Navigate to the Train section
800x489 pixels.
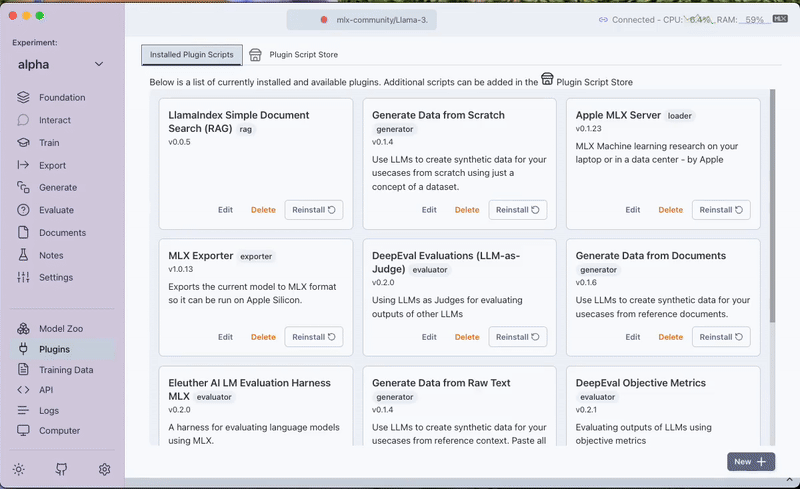click(x=49, y=143)
